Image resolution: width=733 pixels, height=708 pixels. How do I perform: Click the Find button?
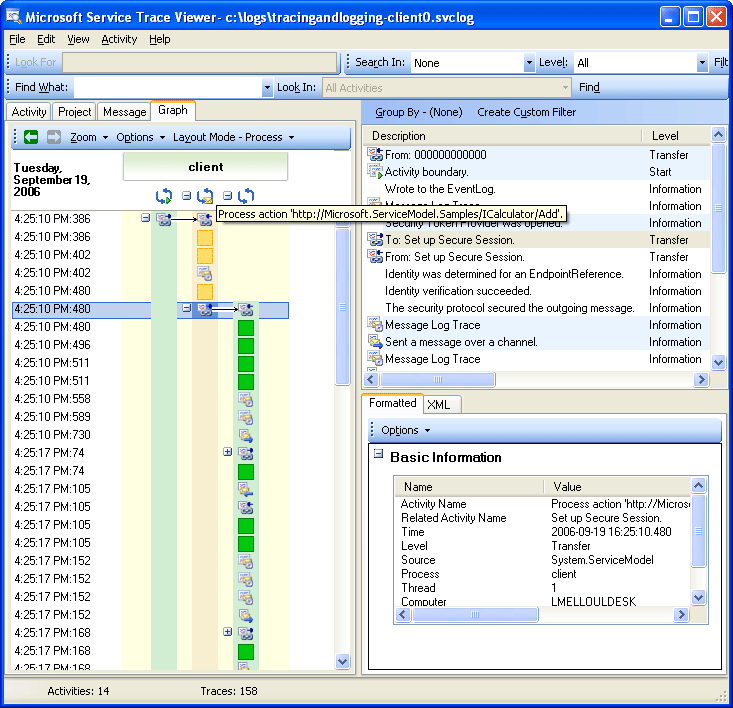point(589,88)
